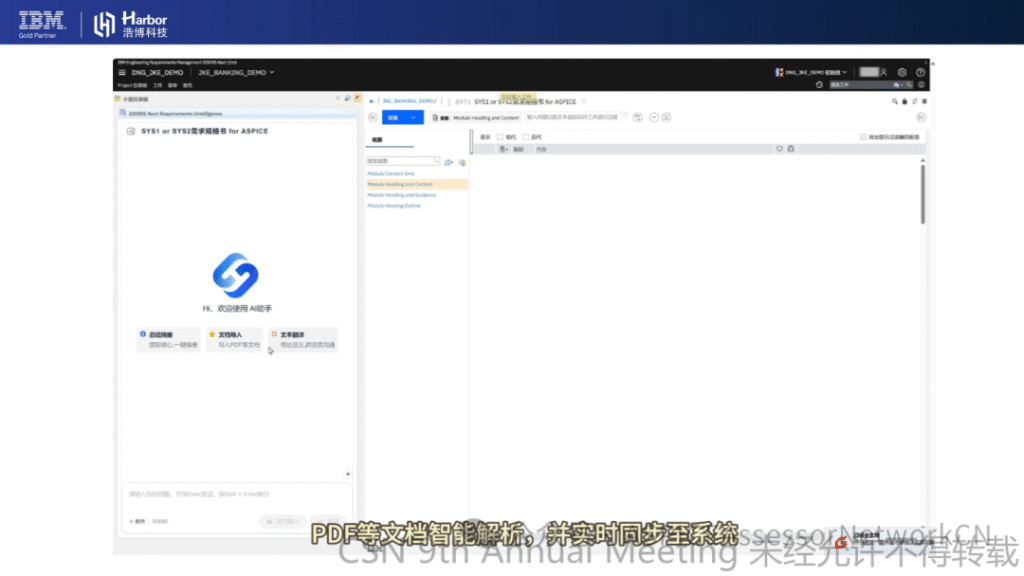Click the module filter text input
Screen dimensions: 1024x576
point(573,118)
